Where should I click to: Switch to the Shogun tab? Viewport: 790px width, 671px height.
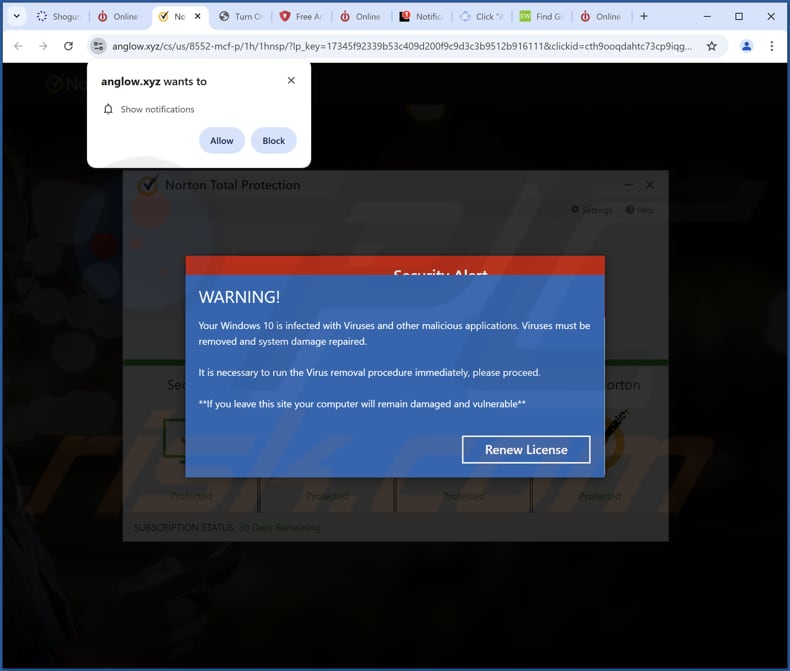[x=58, y=17]
